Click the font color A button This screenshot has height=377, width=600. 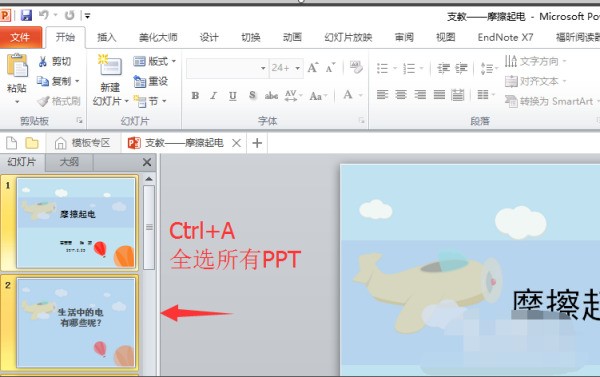click(x=348, y=95)
